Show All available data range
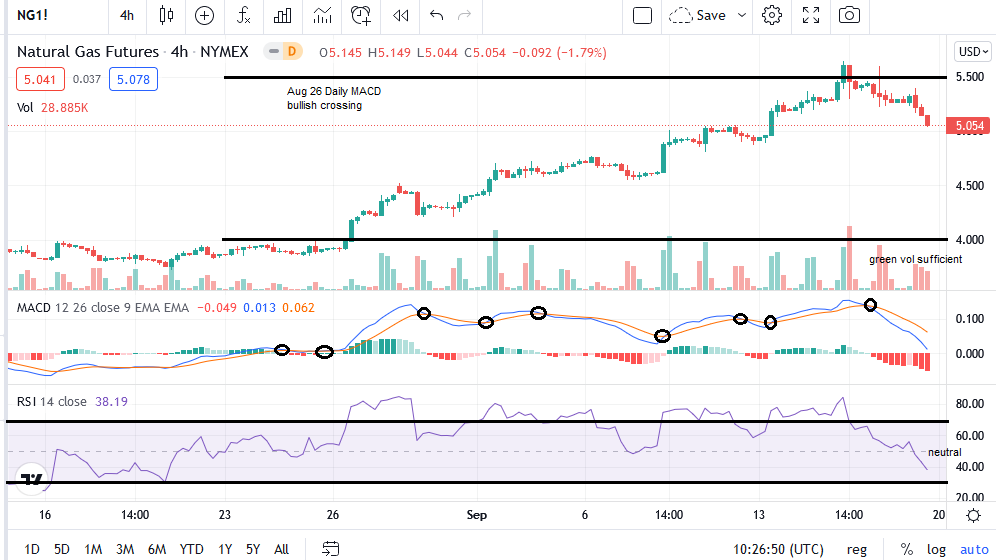 [x=281, y=549]
